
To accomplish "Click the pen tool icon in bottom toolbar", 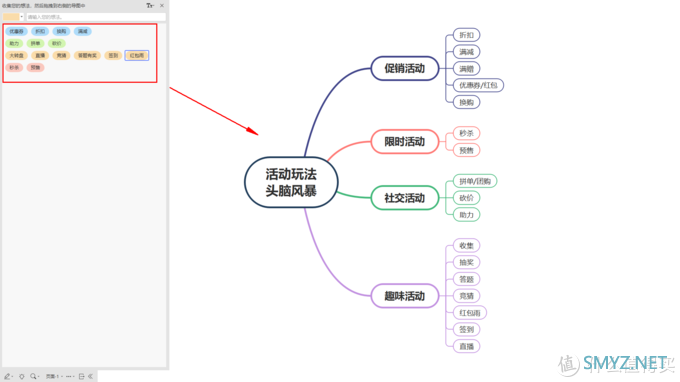I will click(x=7, y=376).
